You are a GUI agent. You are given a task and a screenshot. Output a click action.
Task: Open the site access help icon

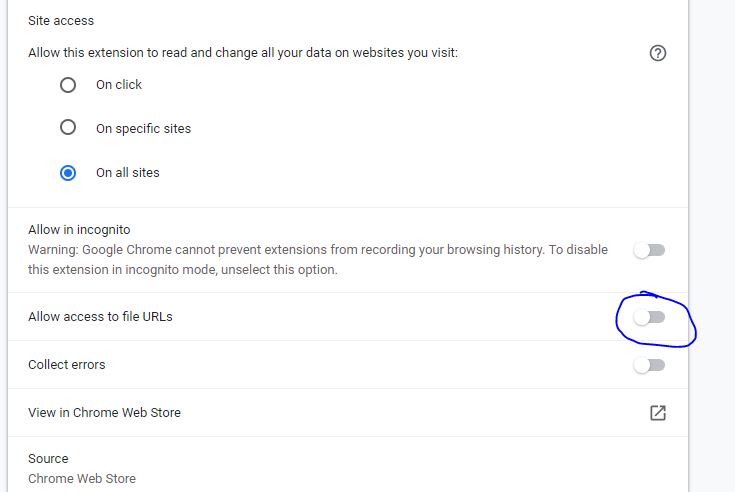(x=658, y=53)
